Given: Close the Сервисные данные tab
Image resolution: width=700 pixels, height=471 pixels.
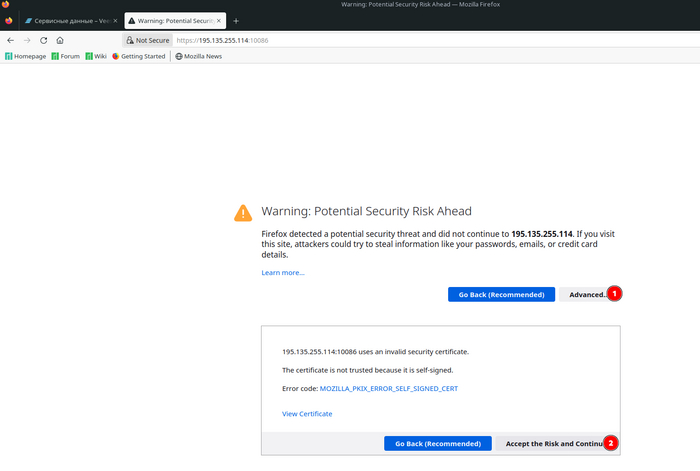Looking at the screenshot, I should [x=115, y=20].
